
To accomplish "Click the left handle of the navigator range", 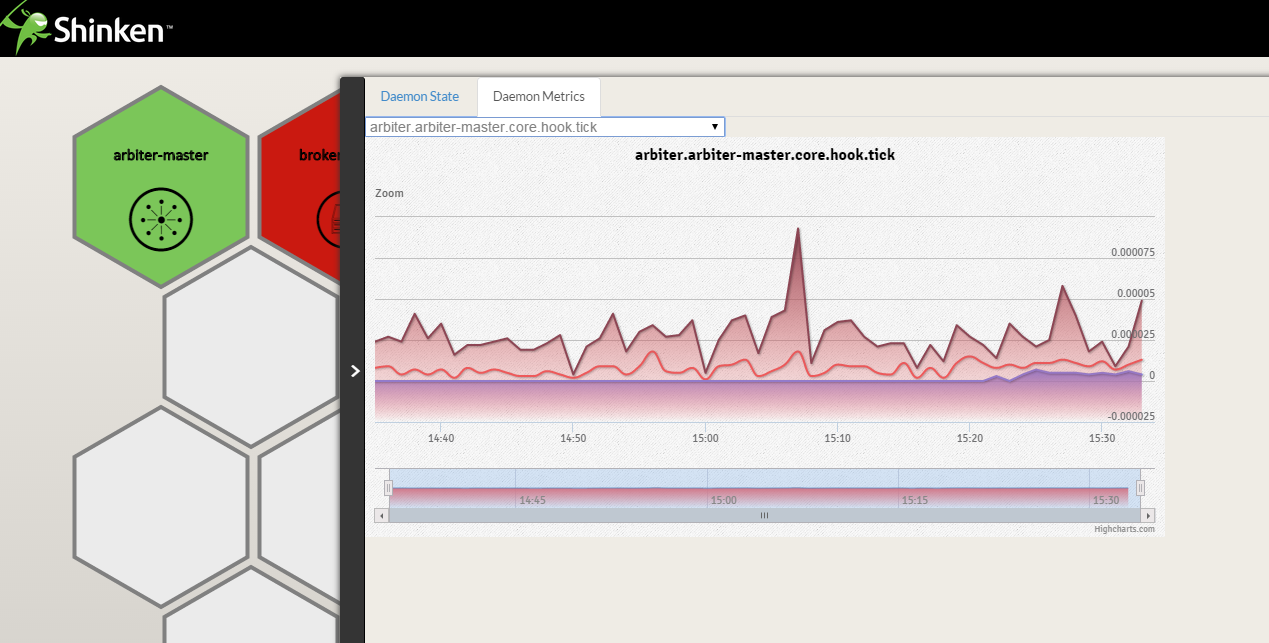I will point(389,488).
